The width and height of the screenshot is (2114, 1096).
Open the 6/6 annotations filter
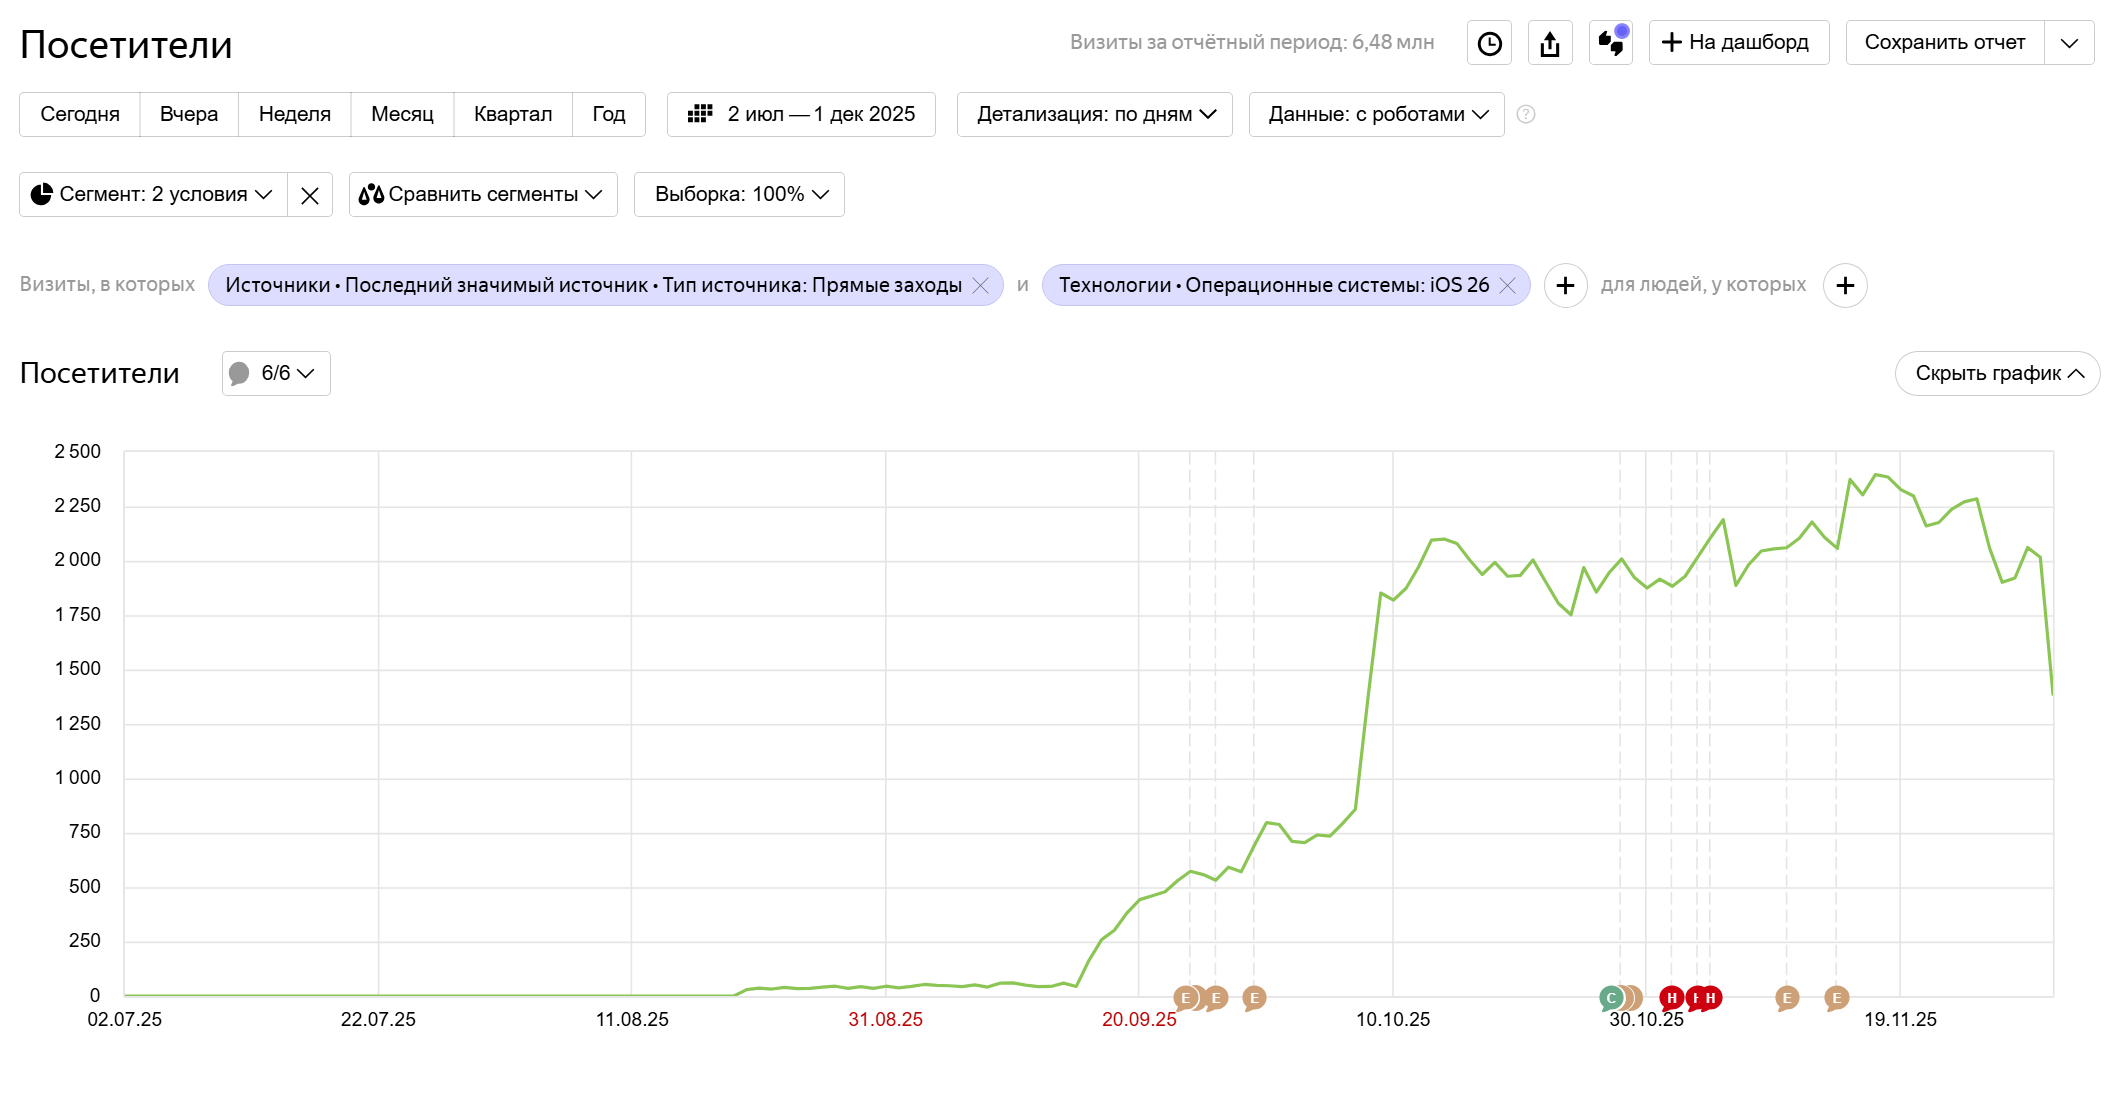pos(276,373)
